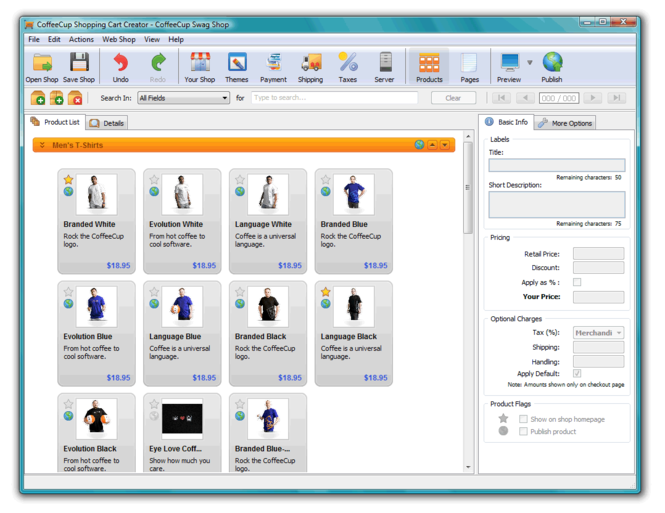
Task: Open Your Shop settings
Action: coord(199,67)
